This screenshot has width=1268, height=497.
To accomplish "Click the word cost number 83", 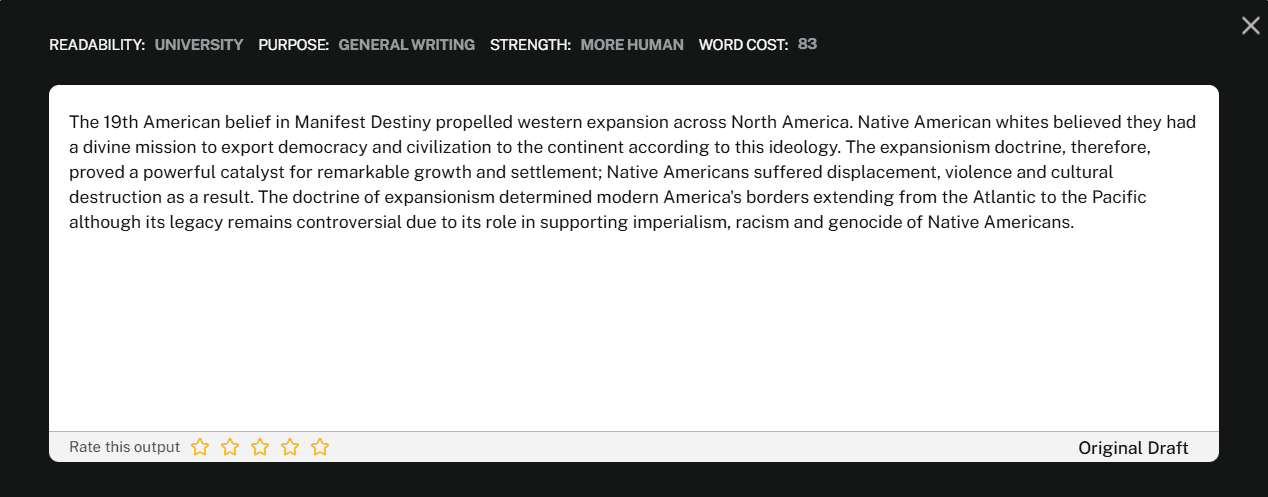I will (807, 44).
